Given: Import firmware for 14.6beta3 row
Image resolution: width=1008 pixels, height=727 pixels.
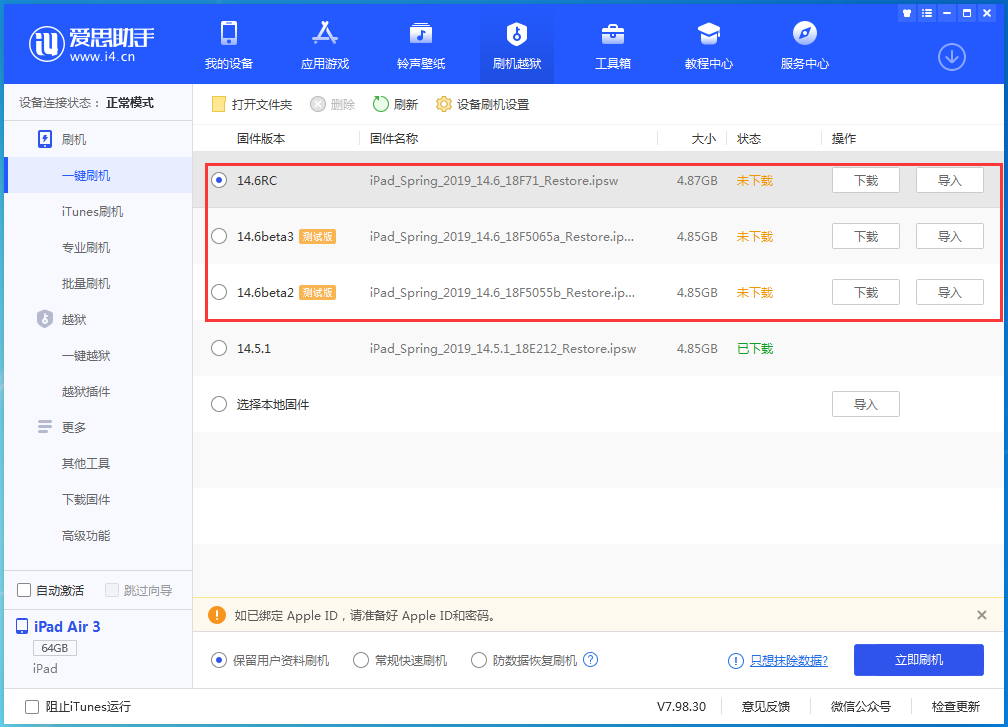Looking at the screenshot, I should (x=950, y=237).
